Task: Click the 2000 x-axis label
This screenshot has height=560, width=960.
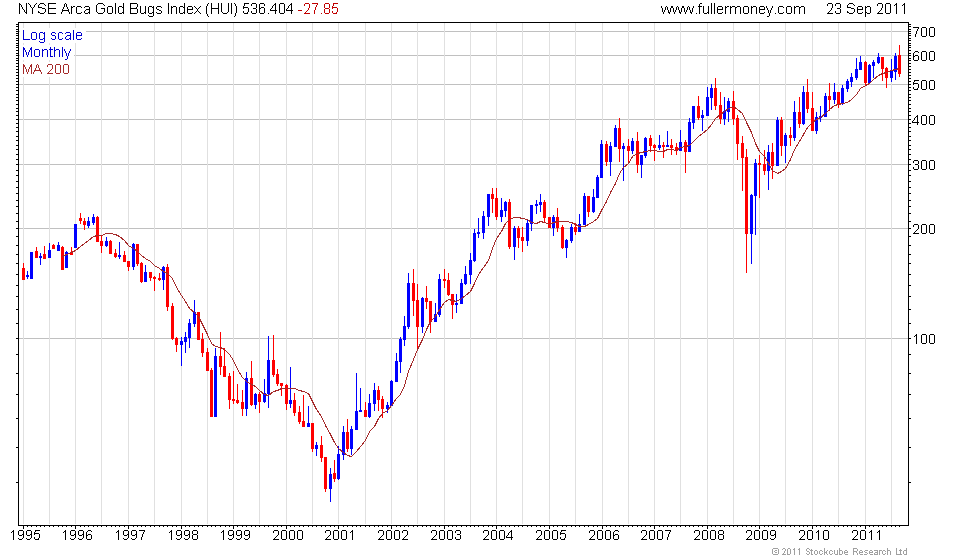Action: click(288, 536)
